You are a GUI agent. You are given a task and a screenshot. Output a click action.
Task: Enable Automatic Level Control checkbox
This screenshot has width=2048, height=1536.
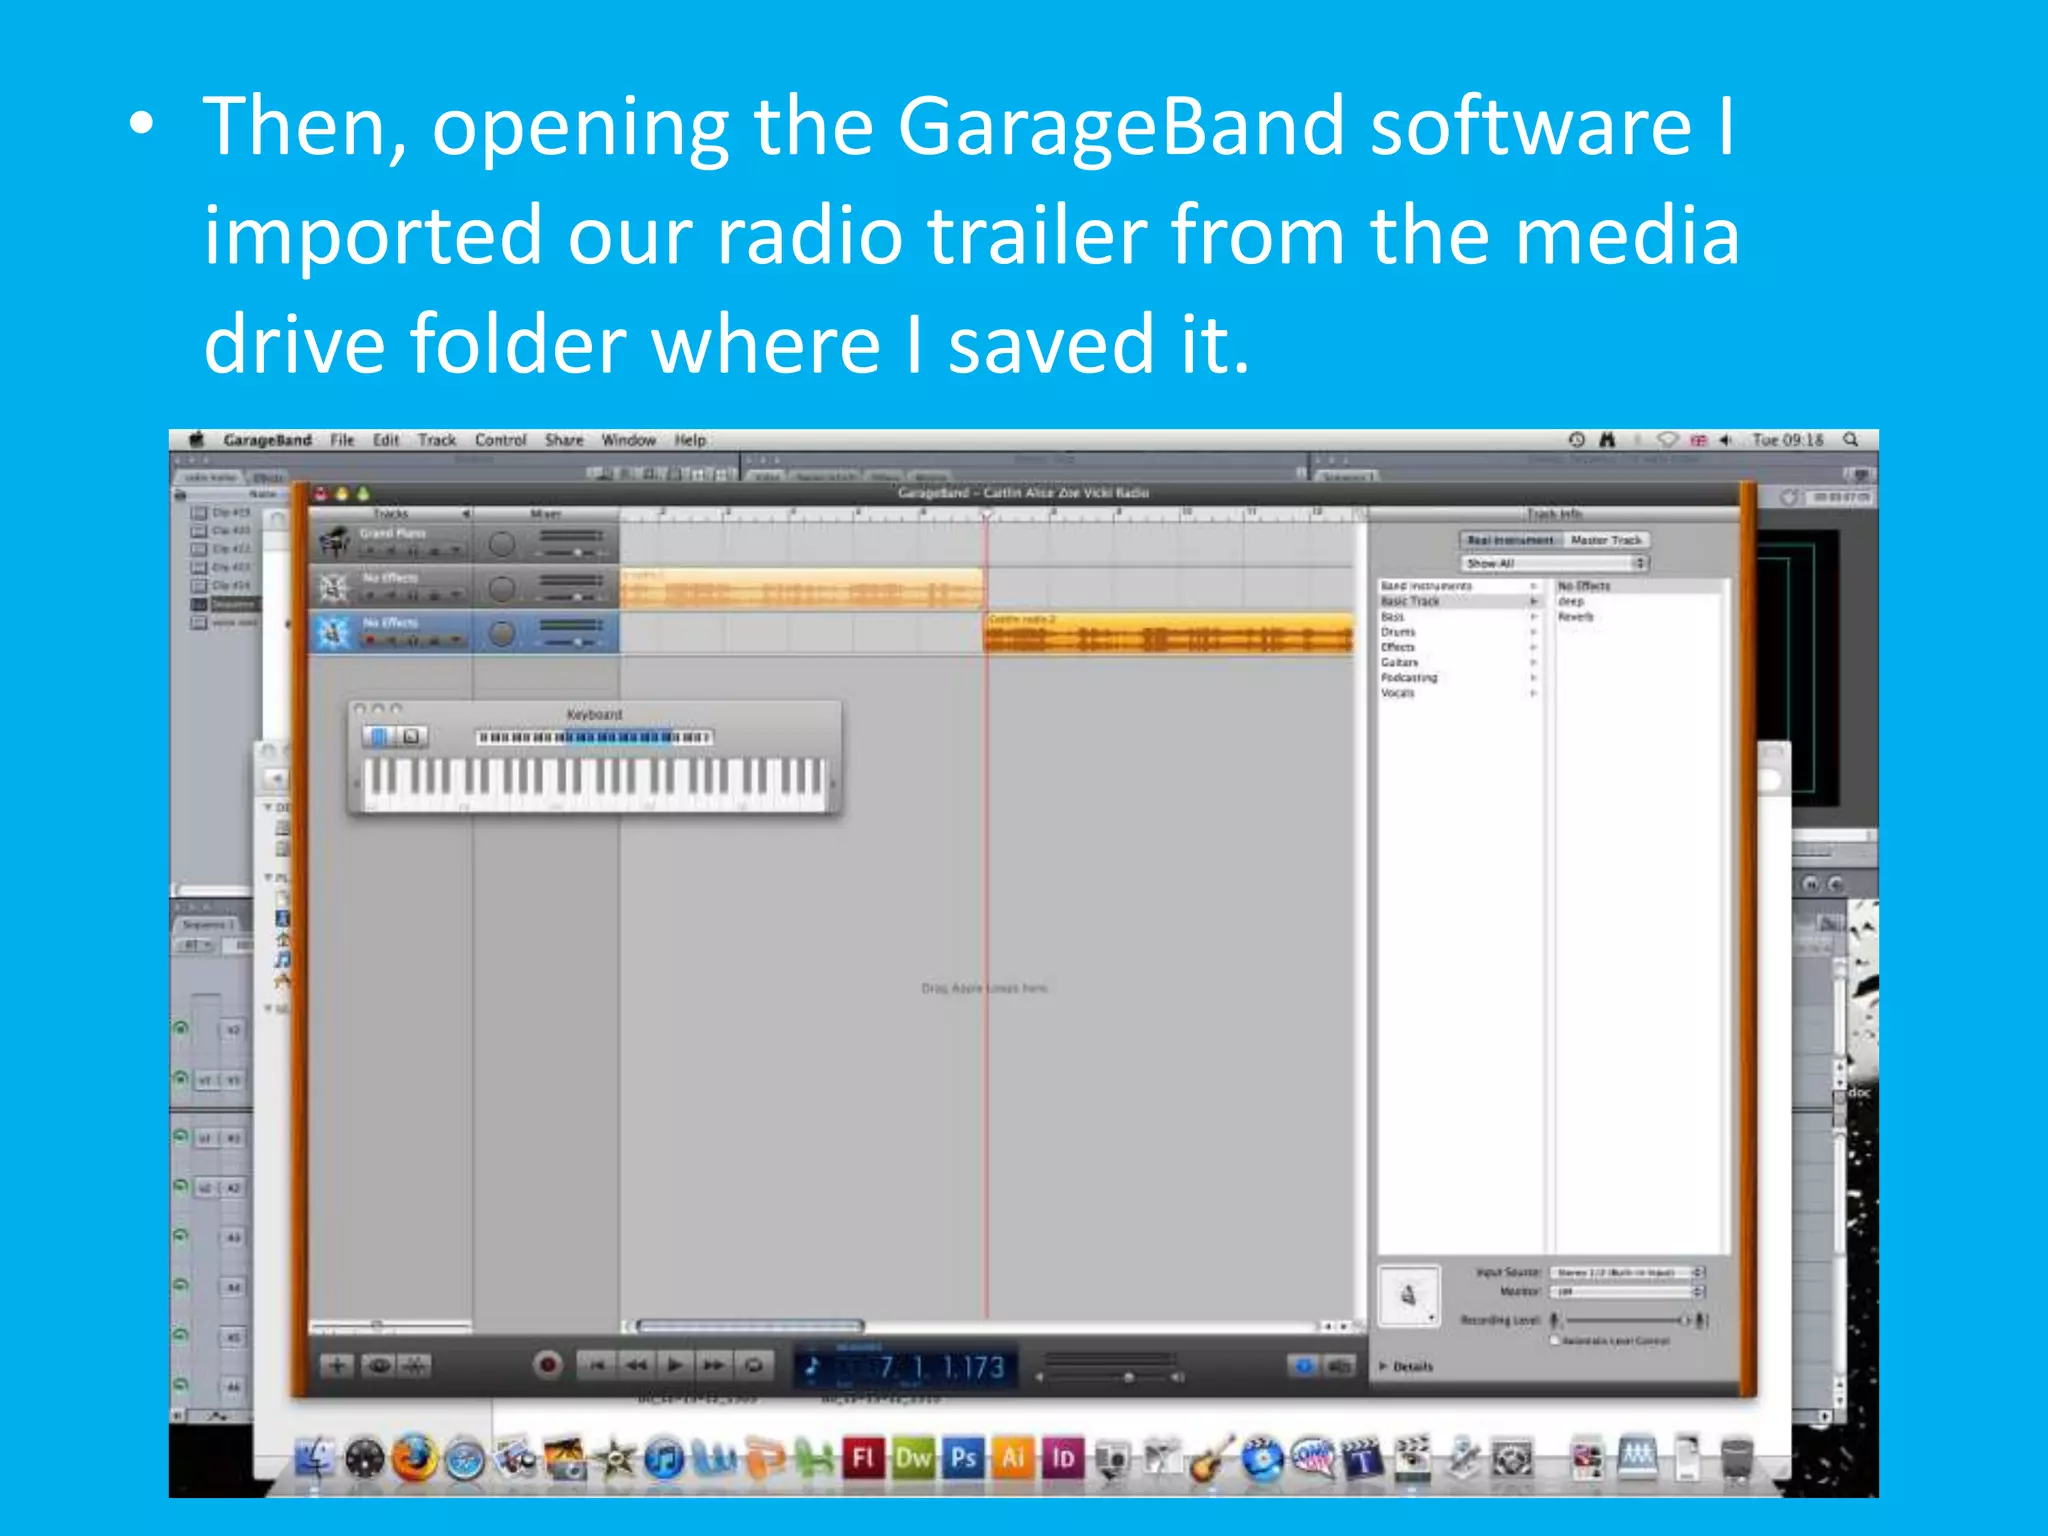1555,1340
